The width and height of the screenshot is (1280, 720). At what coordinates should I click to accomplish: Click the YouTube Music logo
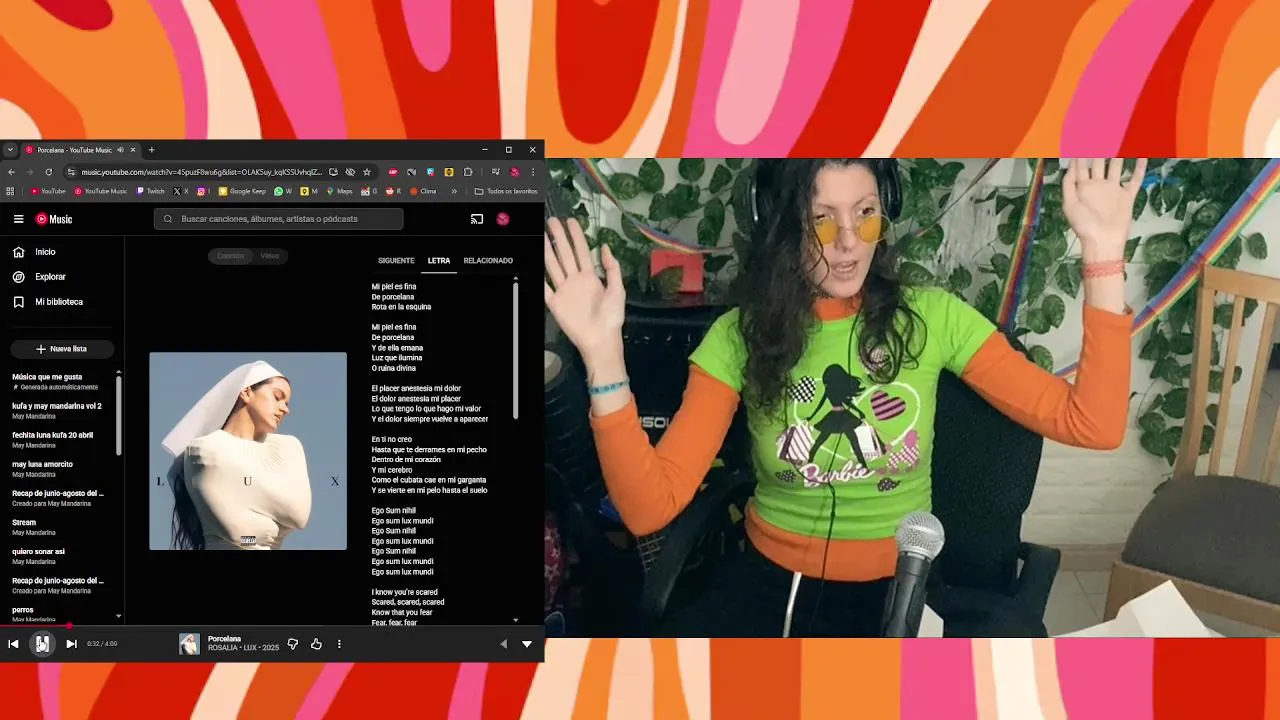click(x=54, y=219)
